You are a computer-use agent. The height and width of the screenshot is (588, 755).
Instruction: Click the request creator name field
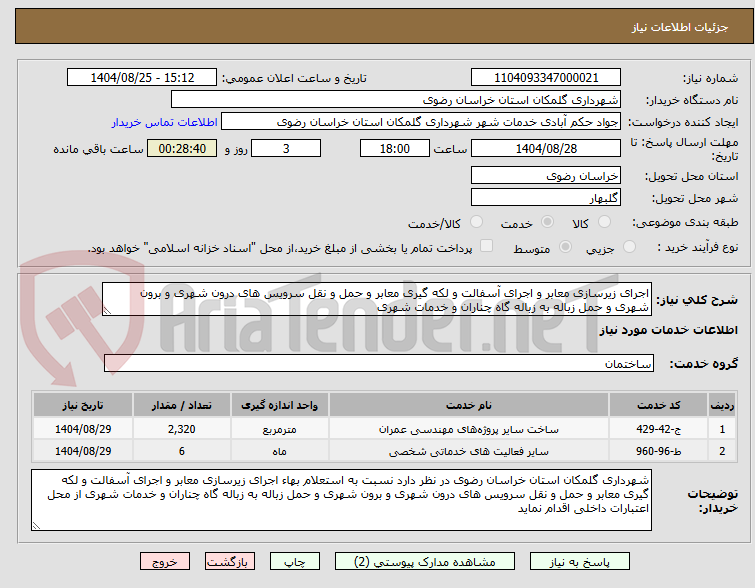click(x=421, y=122)
